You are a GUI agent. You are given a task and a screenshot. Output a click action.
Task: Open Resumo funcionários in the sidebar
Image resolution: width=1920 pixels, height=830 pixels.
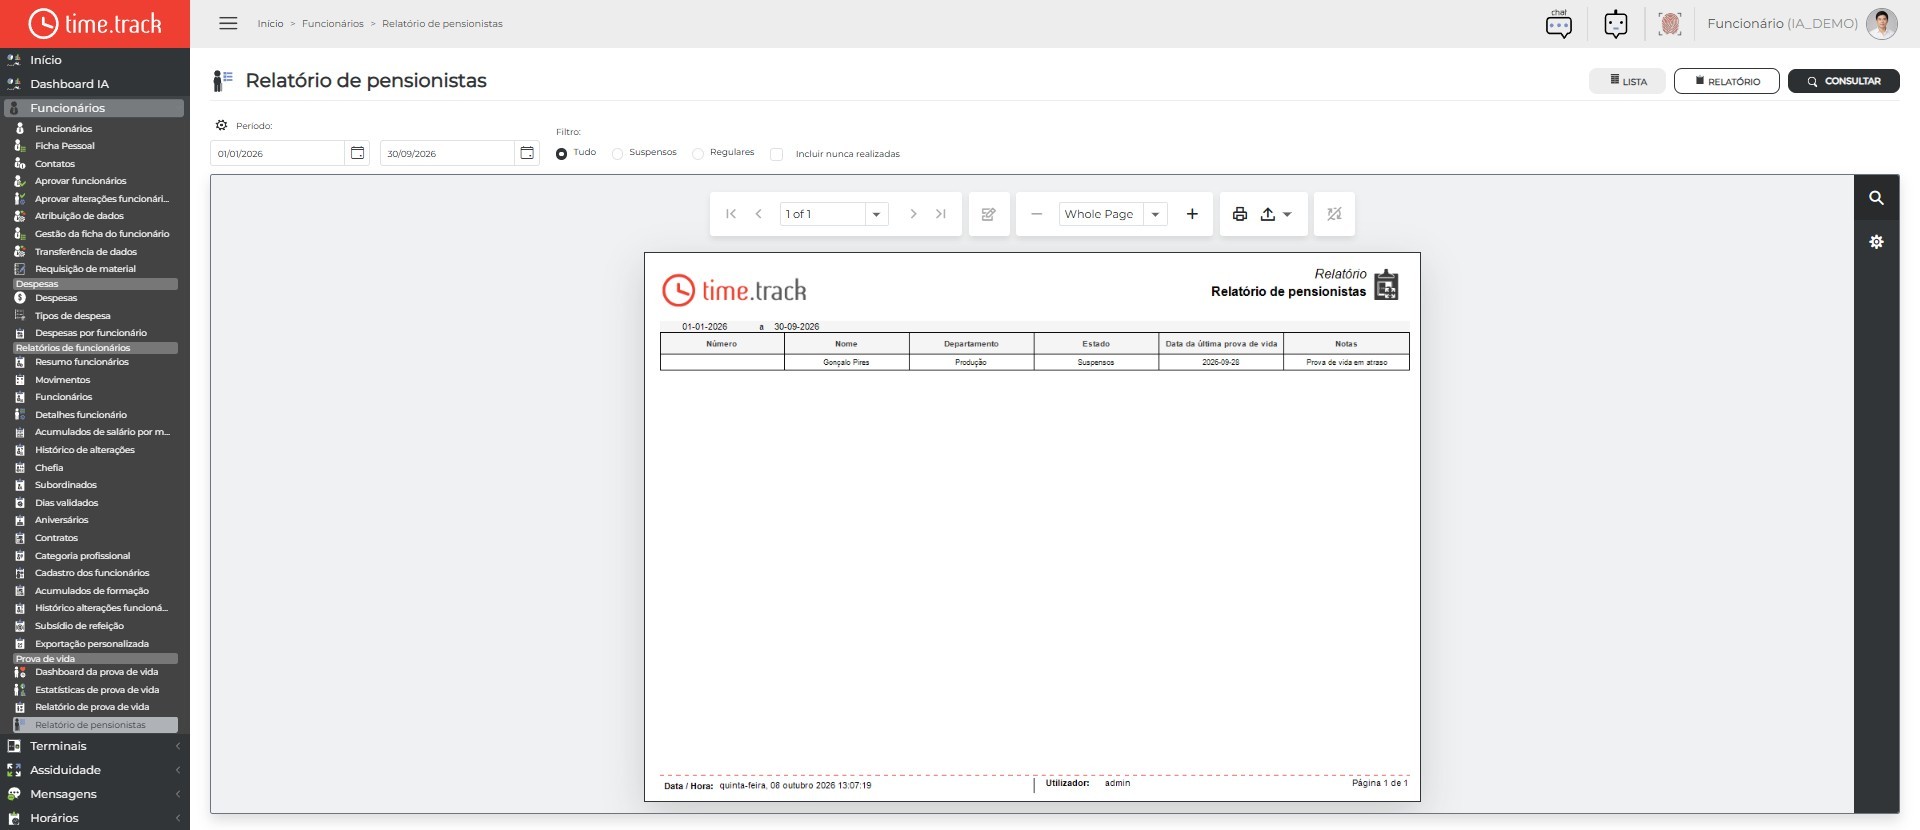point(82,362)
